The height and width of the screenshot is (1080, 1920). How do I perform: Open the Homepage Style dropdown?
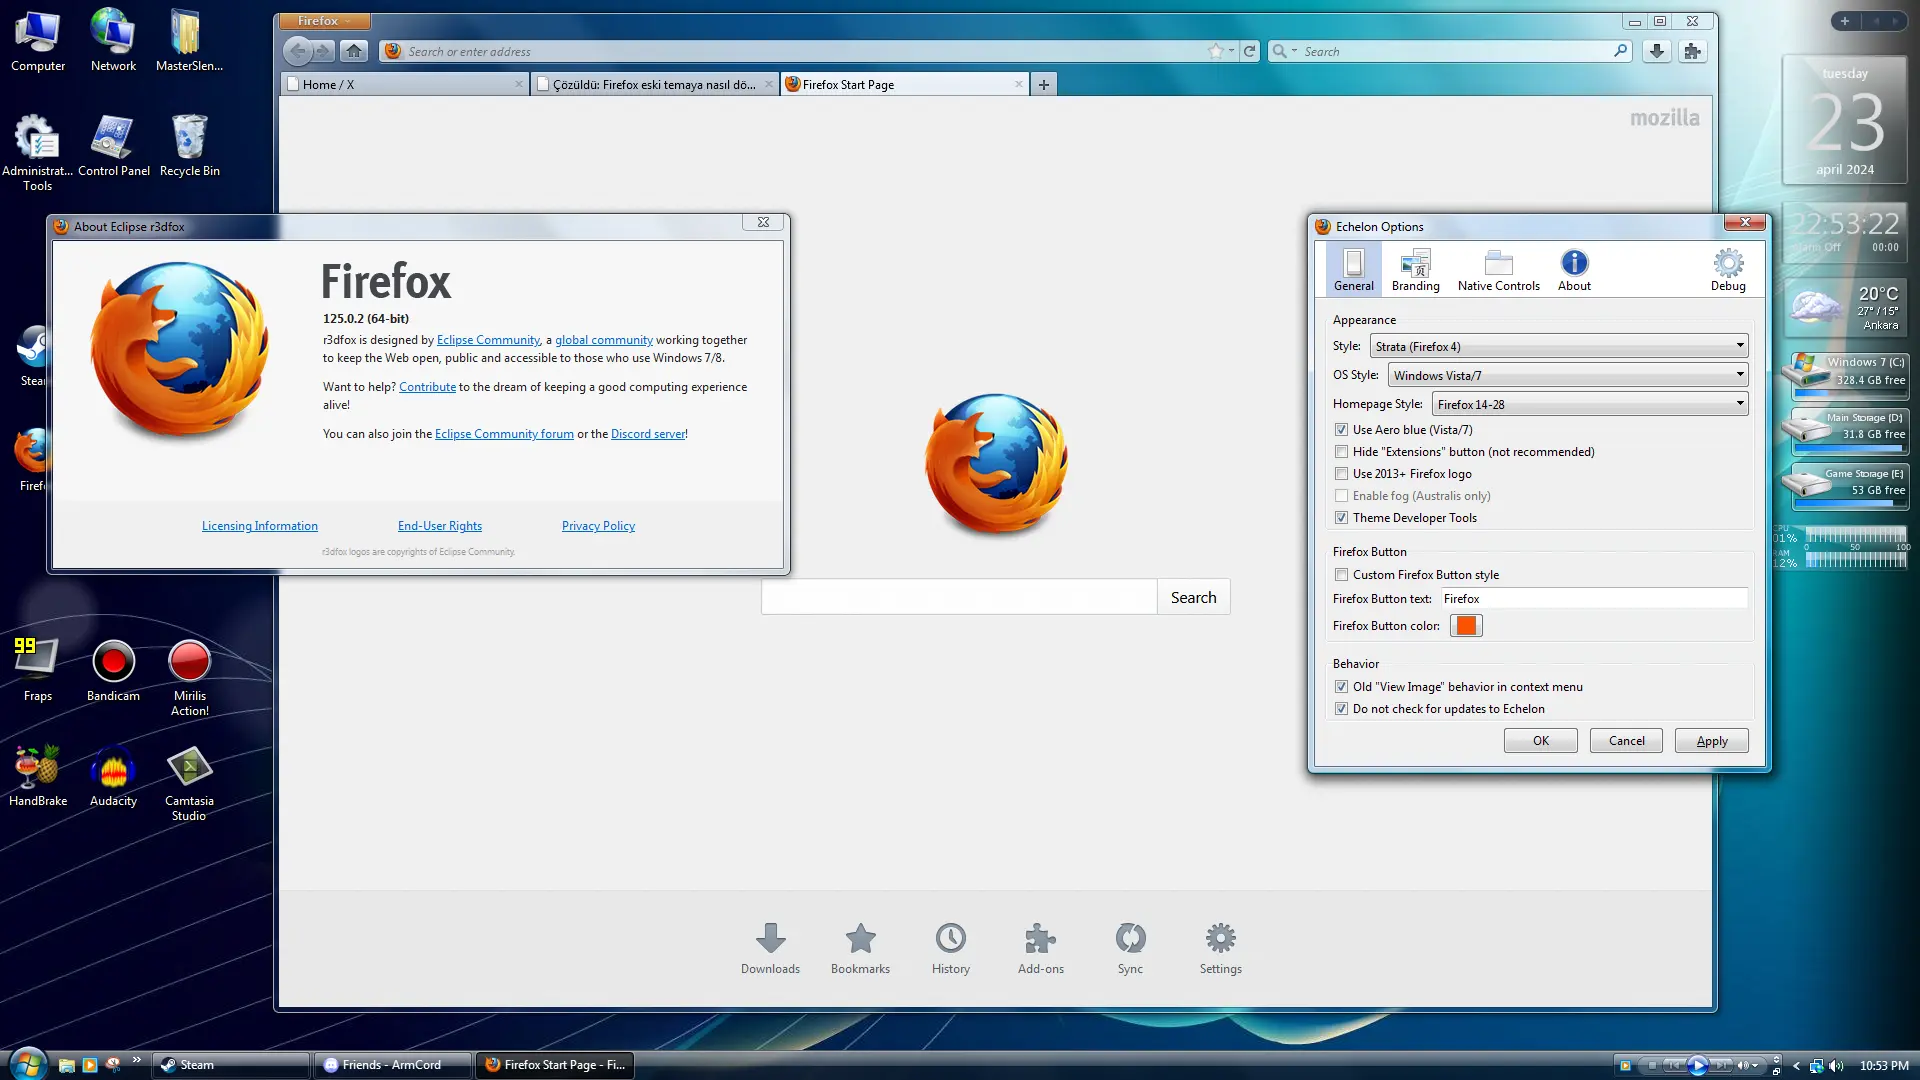click(1590, 404)
